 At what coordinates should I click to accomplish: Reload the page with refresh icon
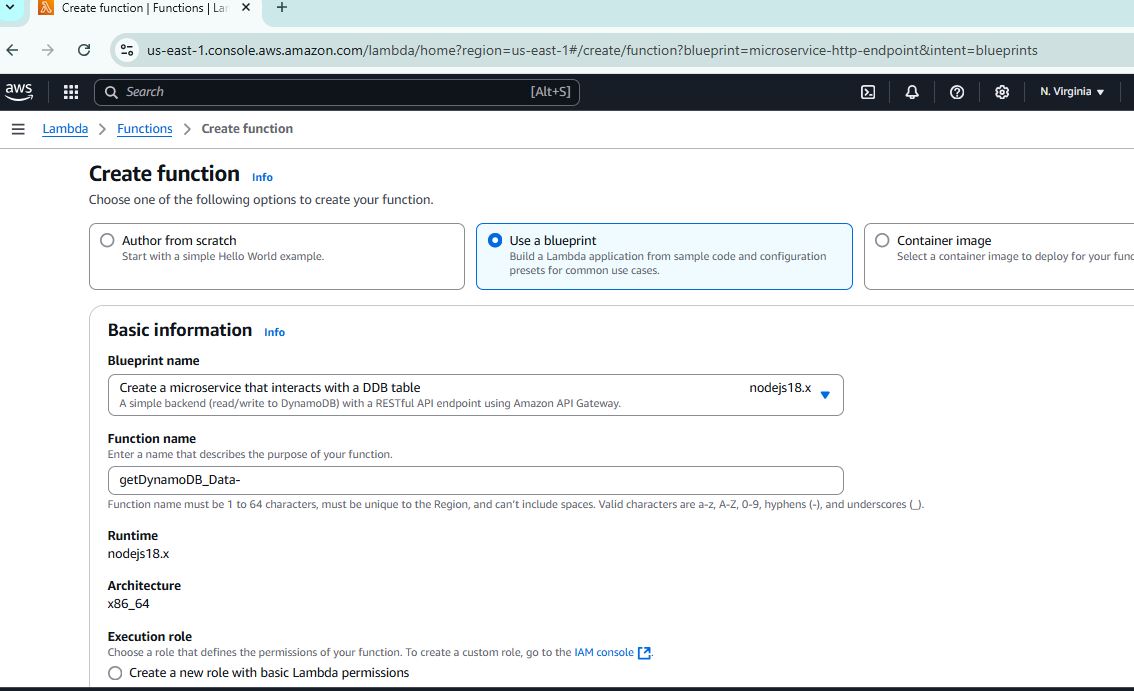[84, 50]
